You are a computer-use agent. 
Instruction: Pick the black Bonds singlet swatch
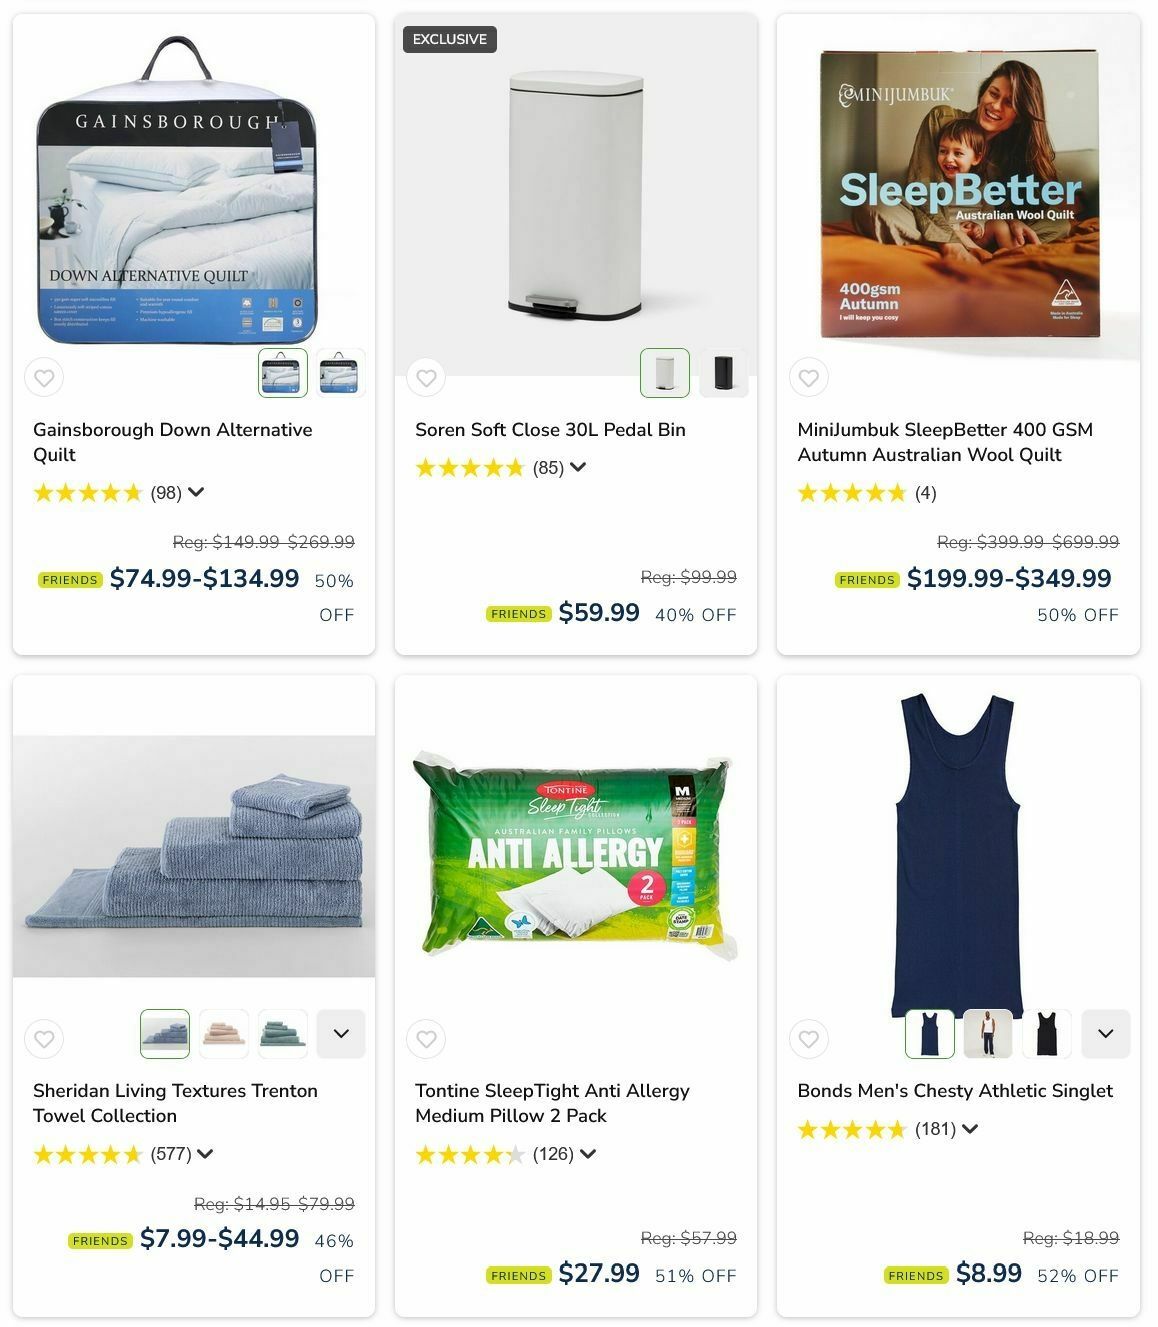(x=1047, y=1034)
